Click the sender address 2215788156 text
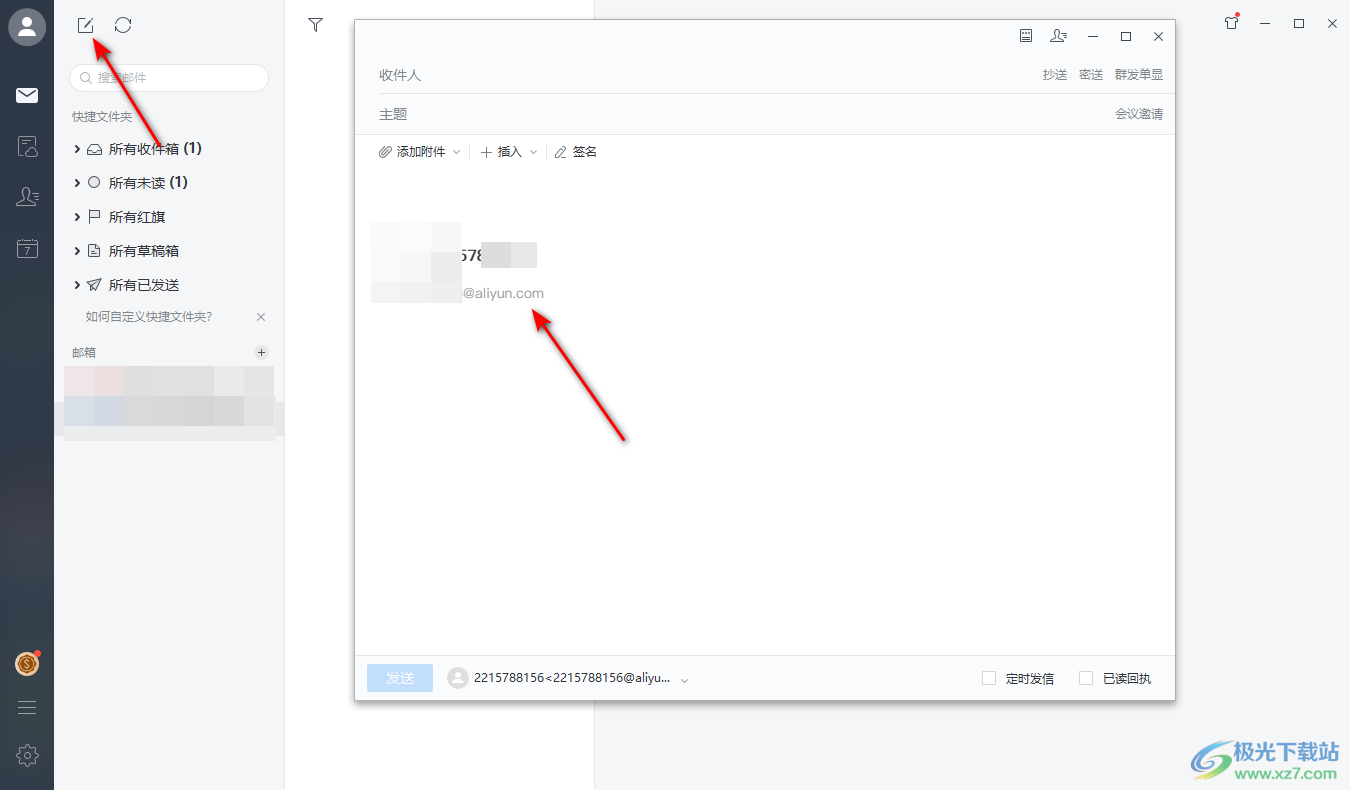The height and width of the screenshot is (790, 1350). tap(573, 678)
